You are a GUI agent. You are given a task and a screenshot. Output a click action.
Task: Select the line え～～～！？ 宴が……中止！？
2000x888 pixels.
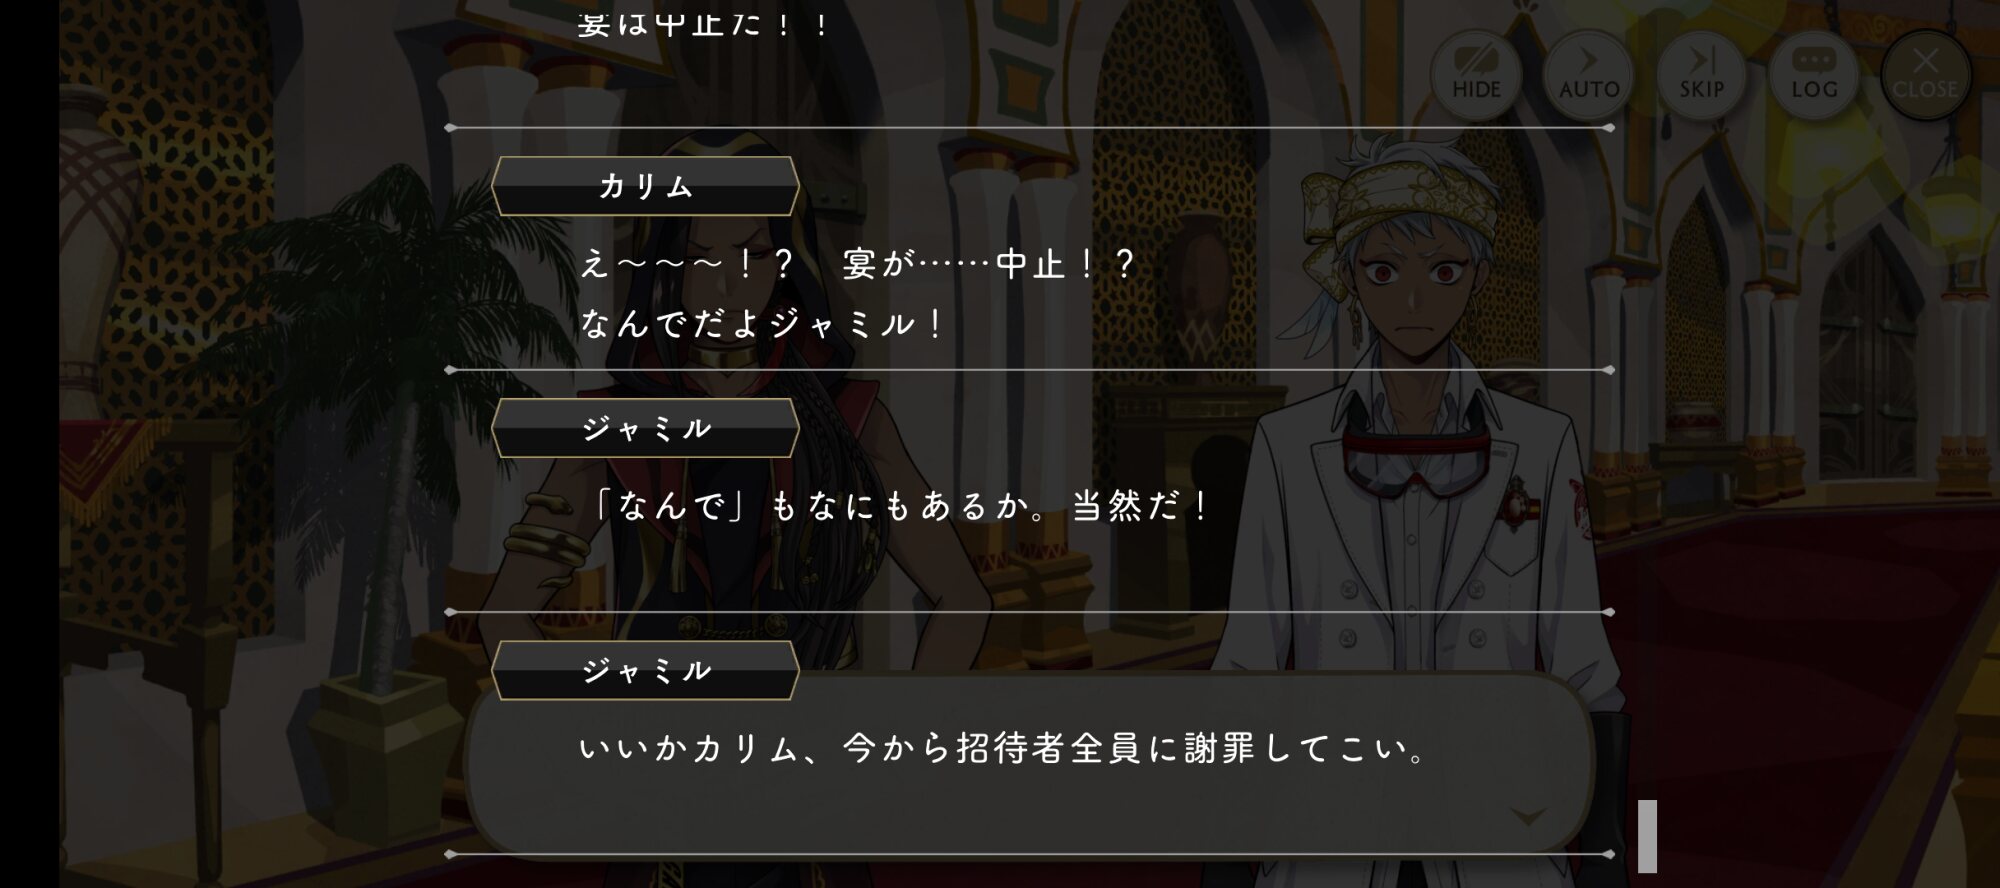coord(859,264)
